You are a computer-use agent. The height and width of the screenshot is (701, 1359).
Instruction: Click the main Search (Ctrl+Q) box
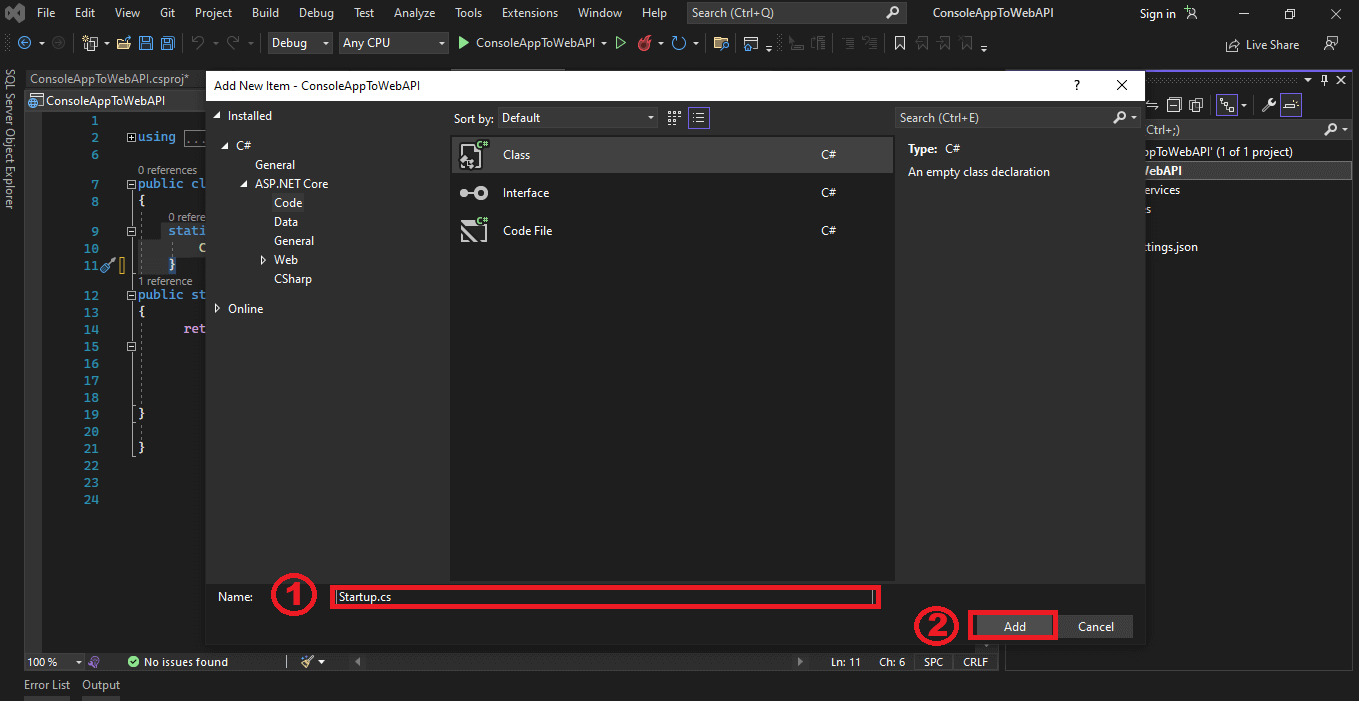796,13
